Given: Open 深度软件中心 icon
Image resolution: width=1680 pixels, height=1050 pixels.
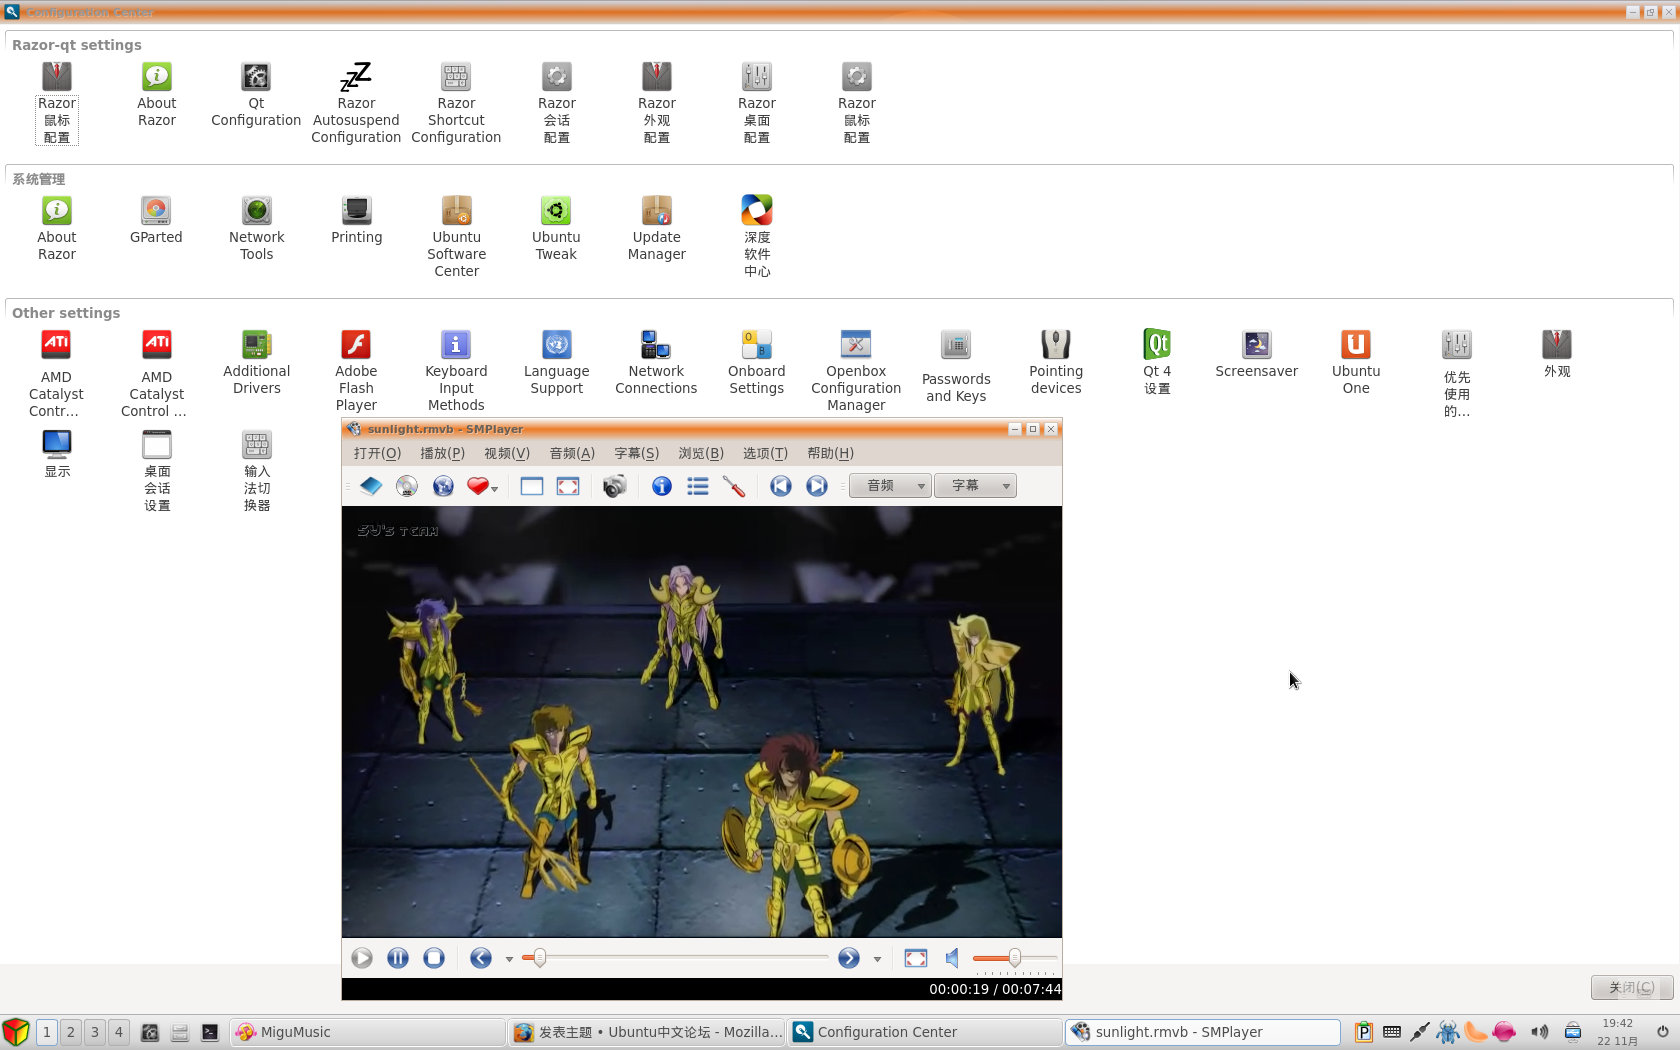Looking at the screenshot, I should tap(757, 237).
